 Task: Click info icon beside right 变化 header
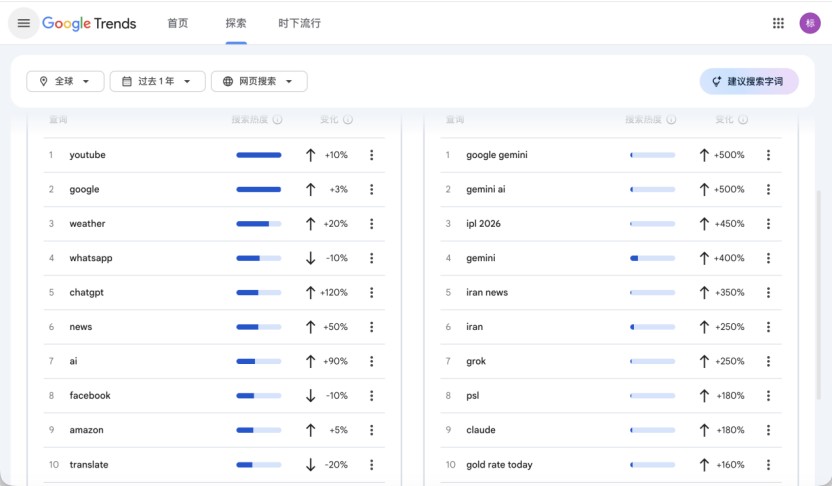pyautogui.click(x=742, y=120)
